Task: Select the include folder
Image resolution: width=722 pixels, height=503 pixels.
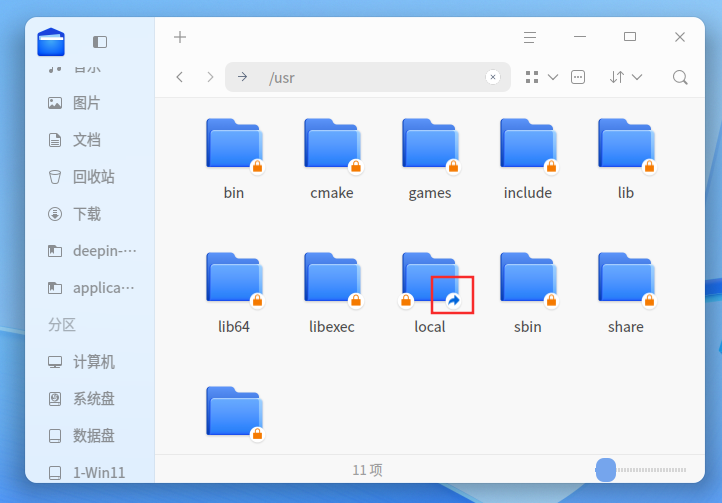Action: 528,159
